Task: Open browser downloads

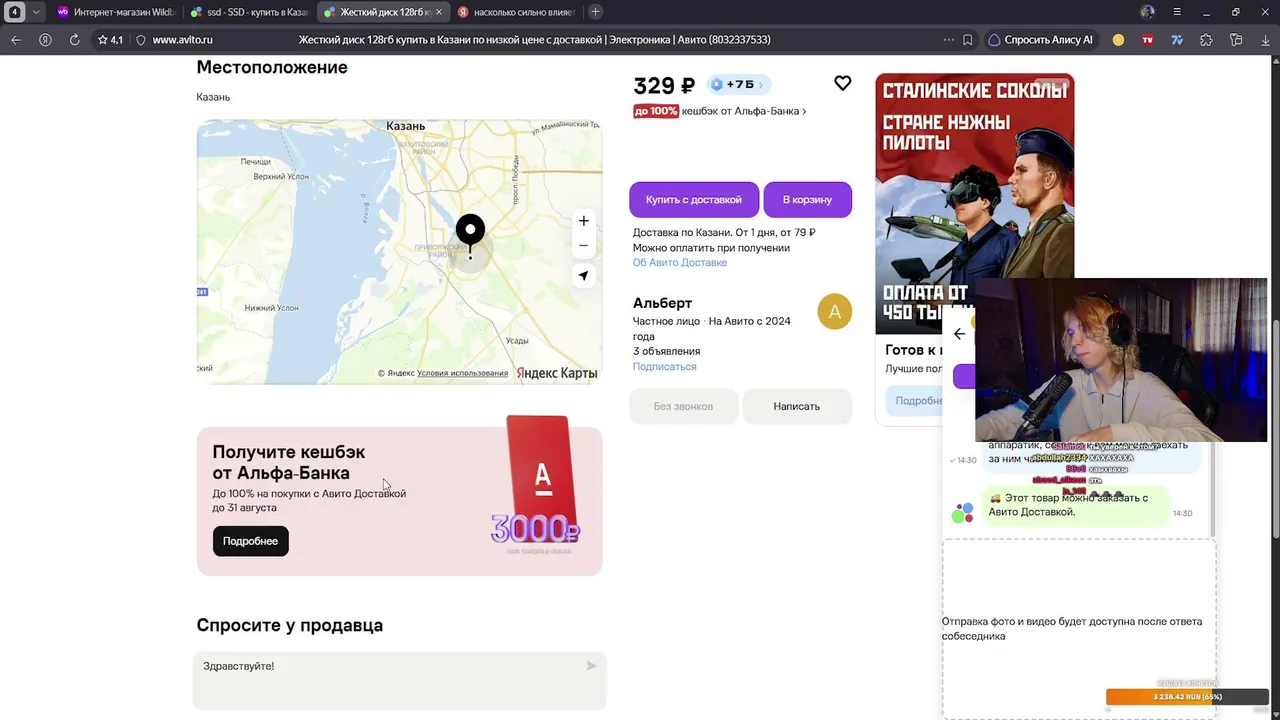Action: pos(1265,40)
